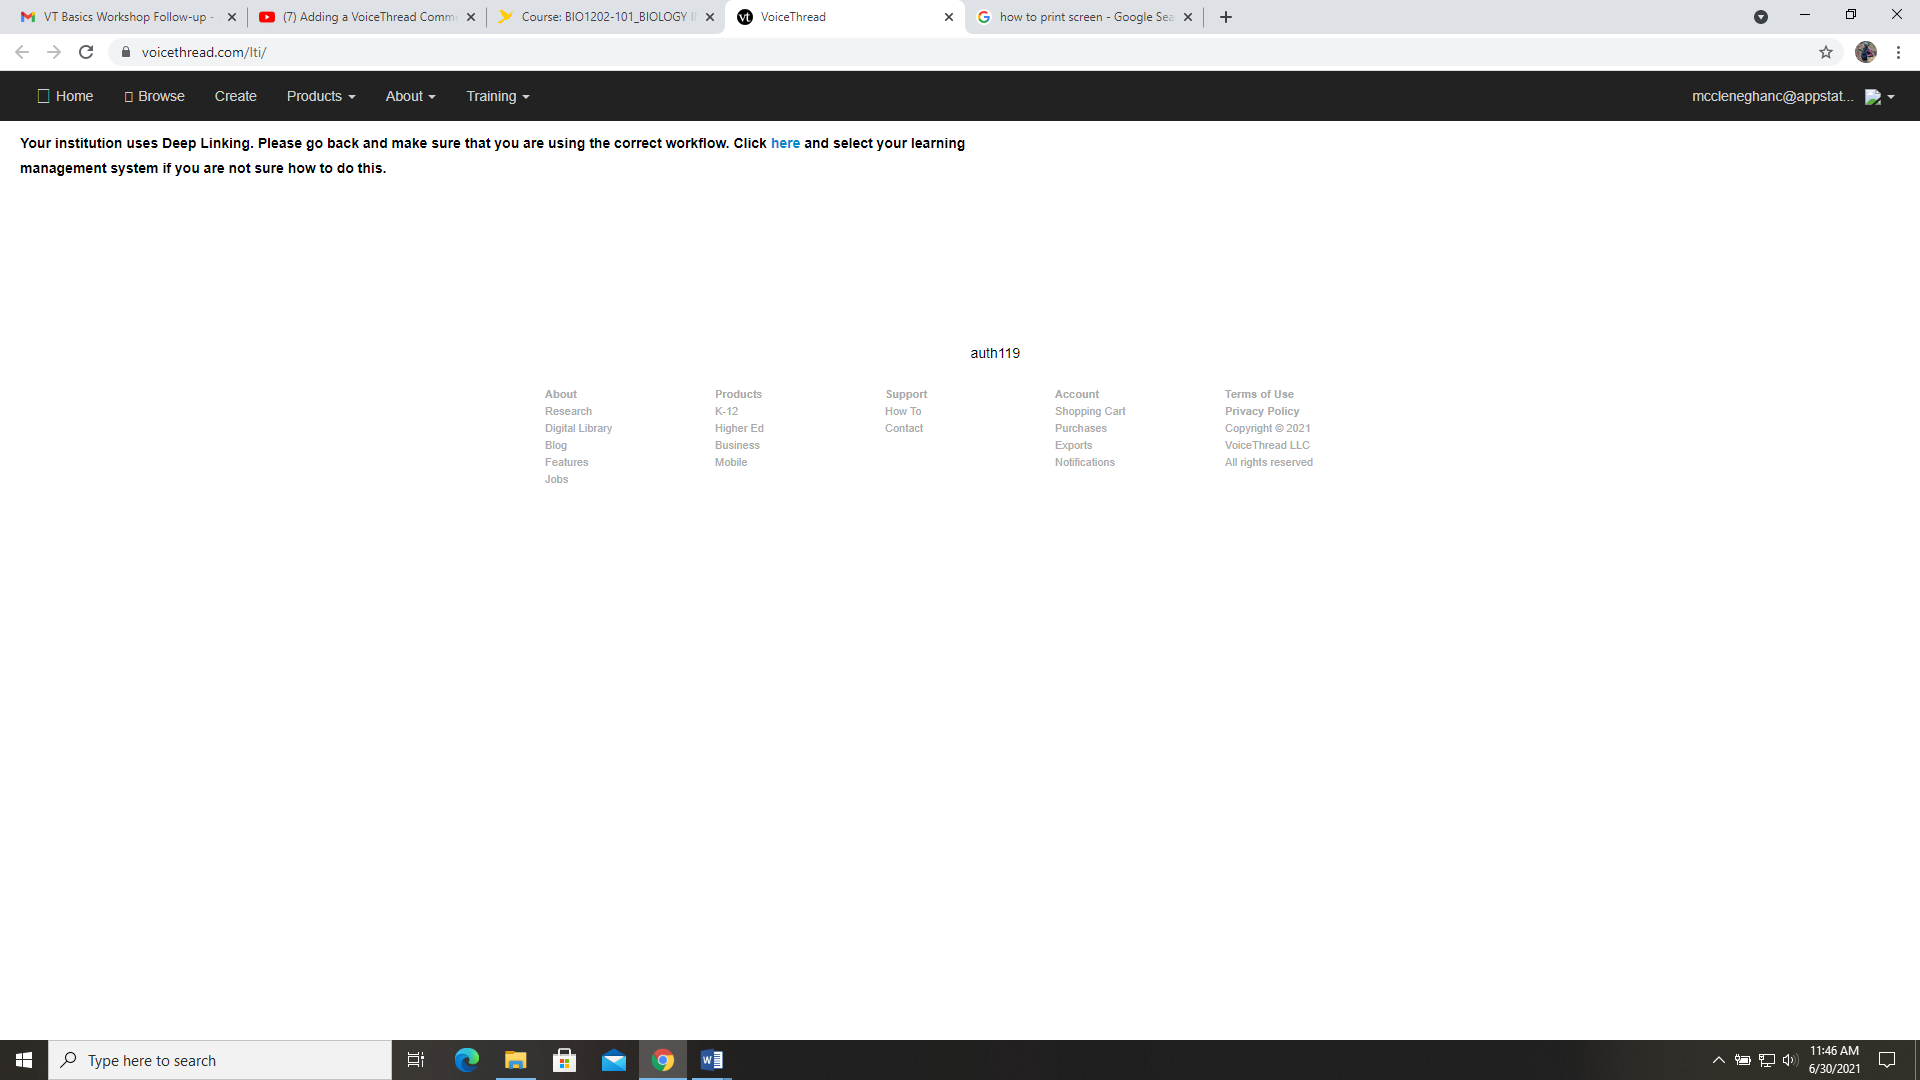Click the back navigation arrow icon

click(x=20, y=51)
